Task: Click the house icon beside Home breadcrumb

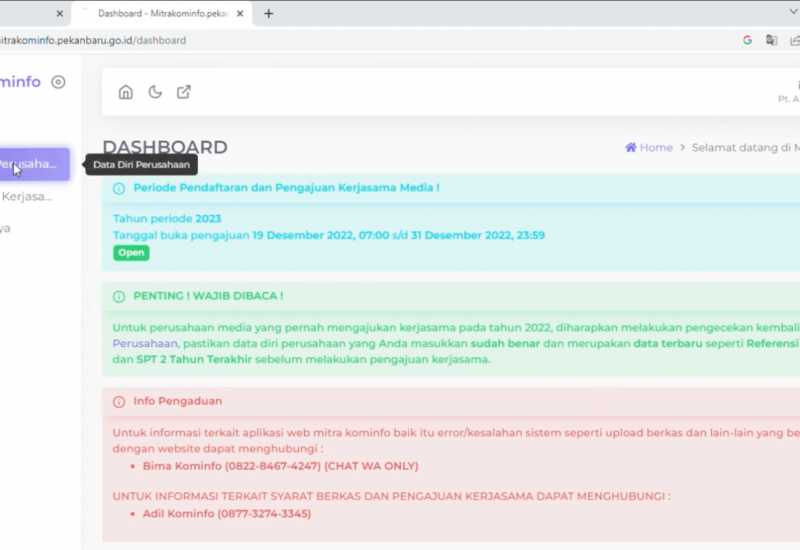Action: pyautogui.click(x=631, y=147)
